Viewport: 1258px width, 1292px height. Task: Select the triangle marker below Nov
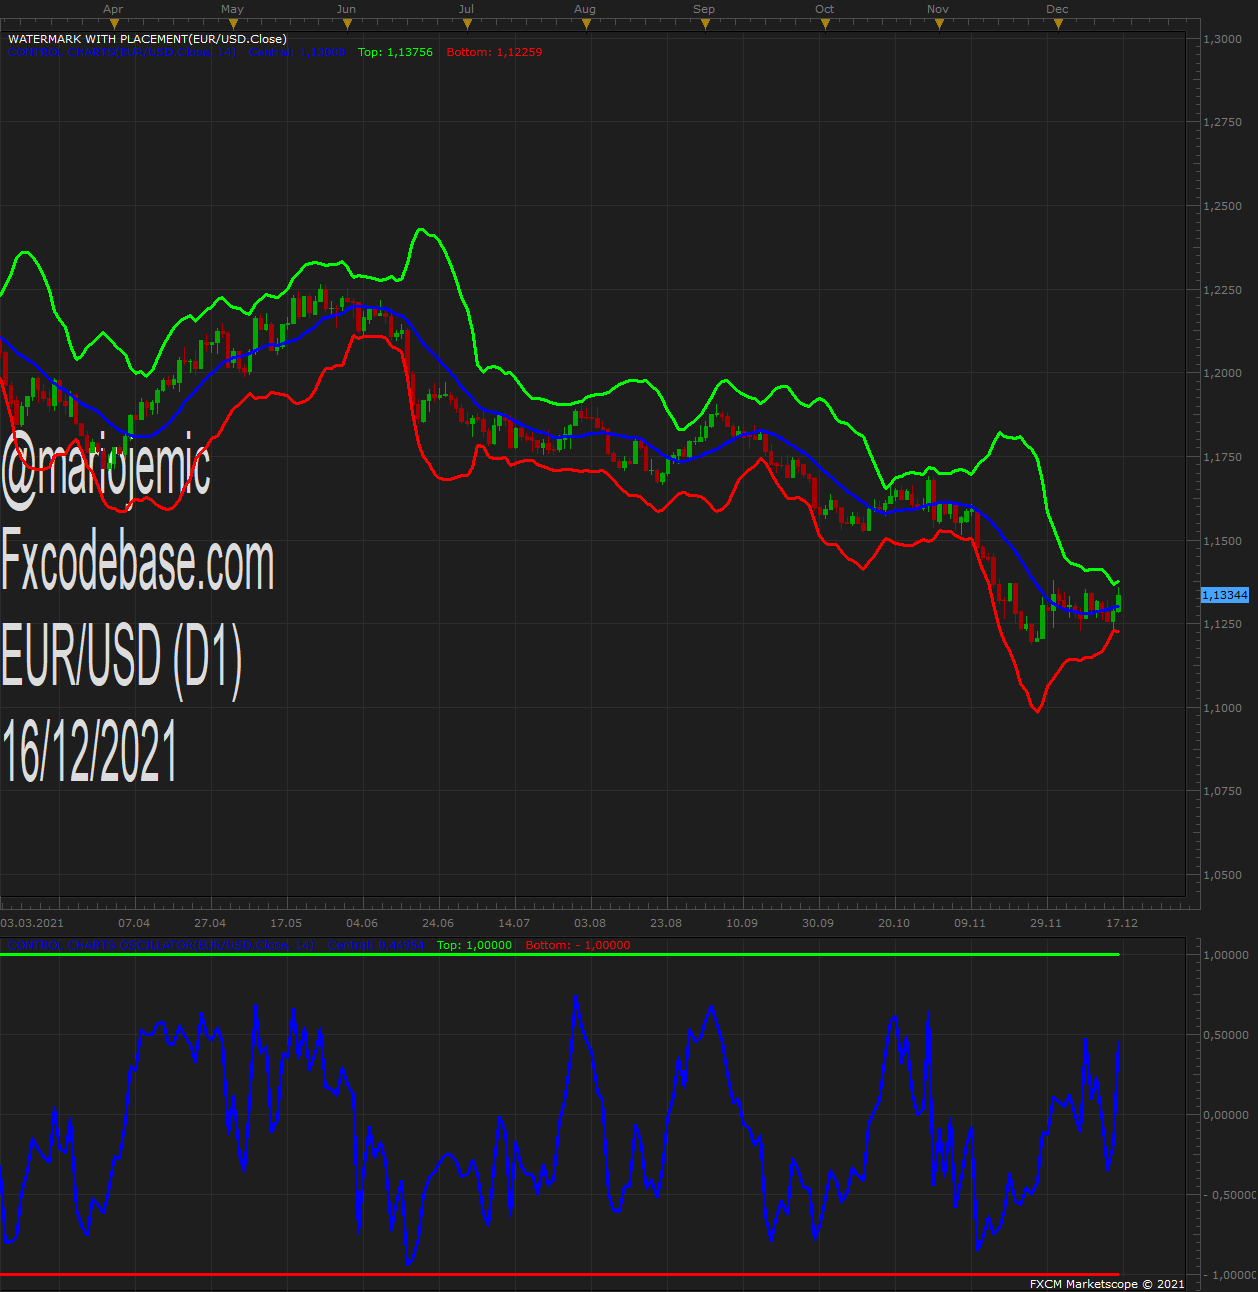tap(940, 24)
